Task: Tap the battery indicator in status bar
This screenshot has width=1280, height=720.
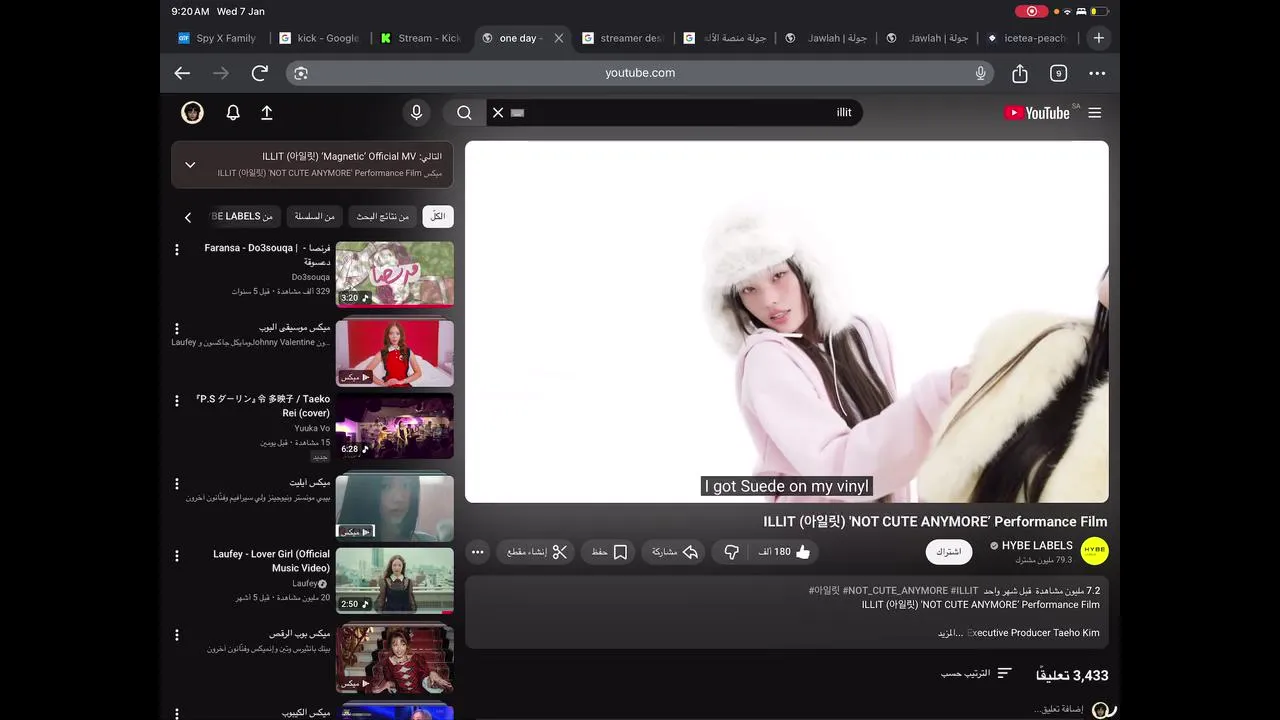Action: pyautogui.click(x=1099, y=11)
